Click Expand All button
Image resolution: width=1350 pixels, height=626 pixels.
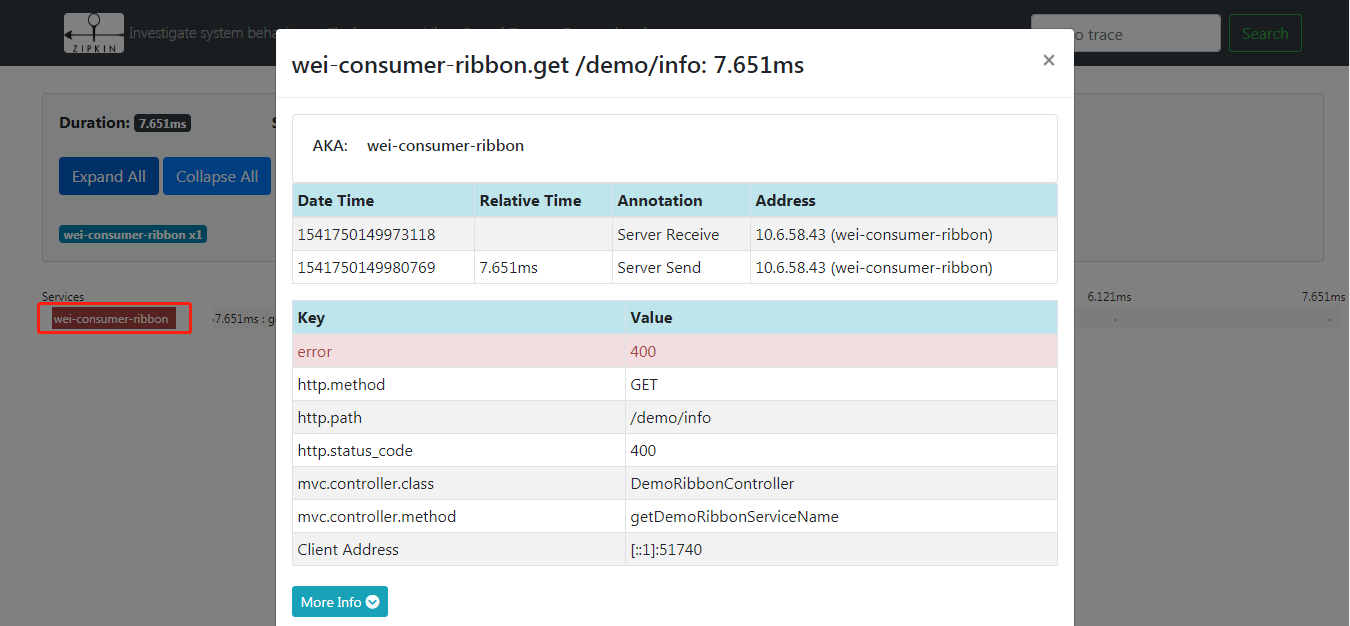108,176
